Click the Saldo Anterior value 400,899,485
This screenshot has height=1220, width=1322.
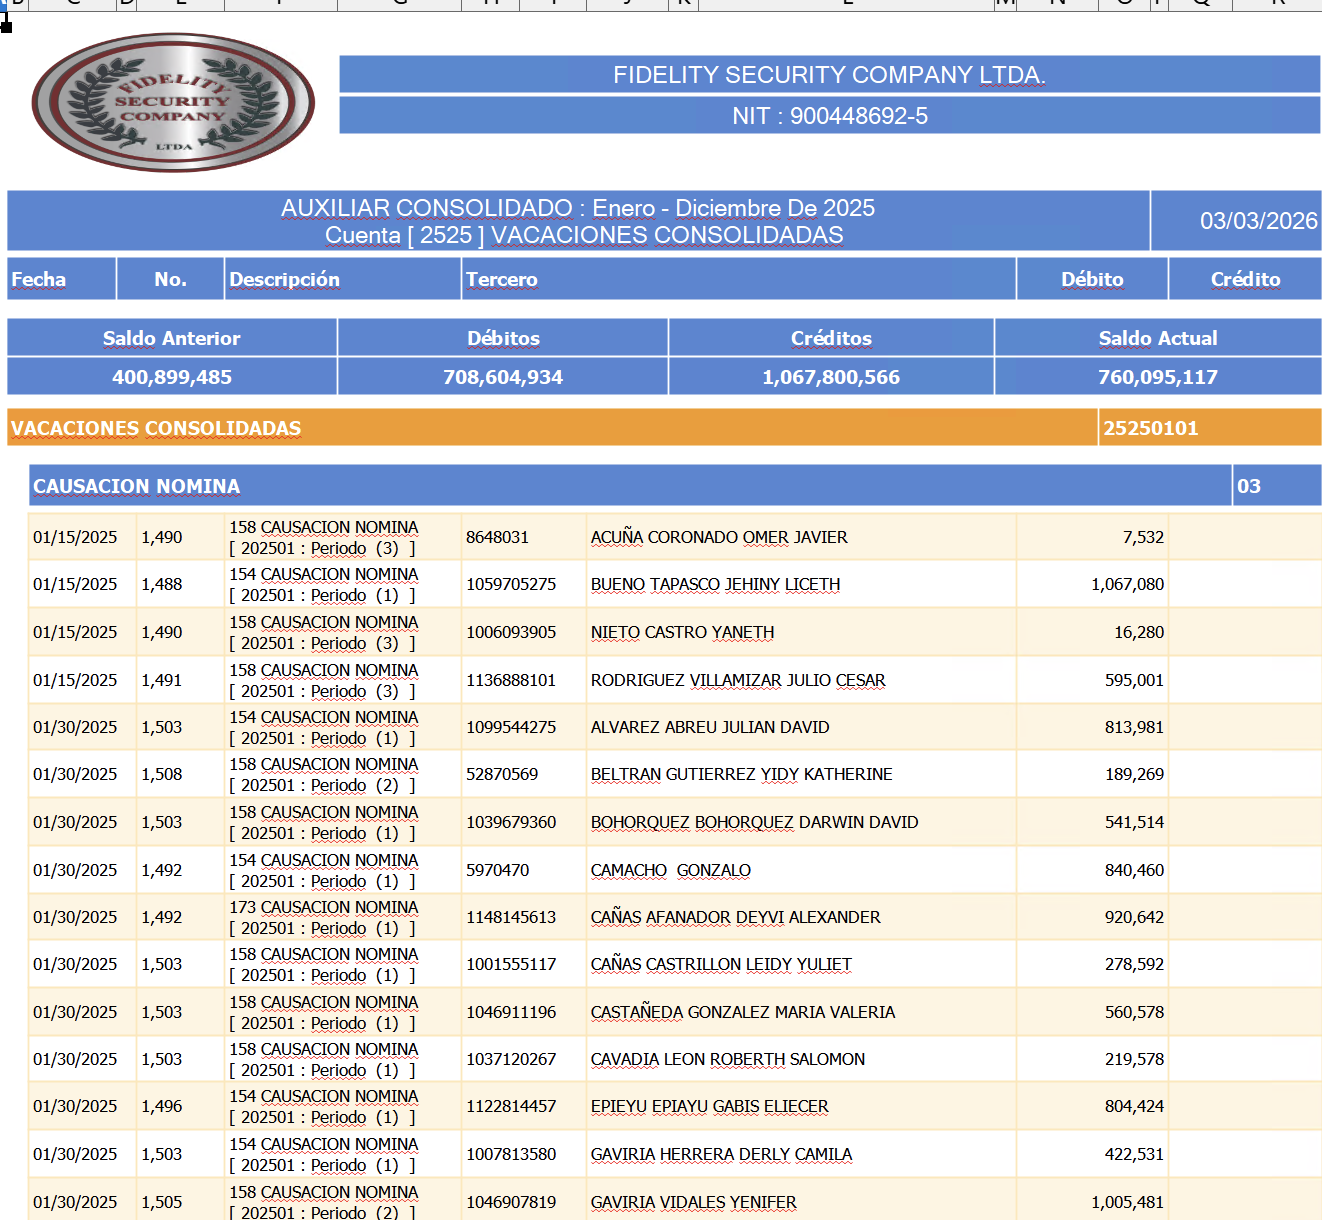click(x=172, y=377)
